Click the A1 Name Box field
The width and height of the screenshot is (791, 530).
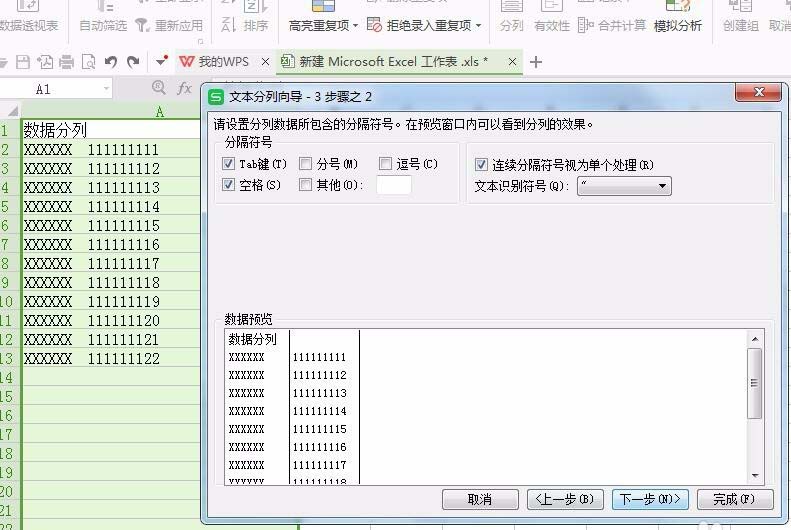coord(43,89)
